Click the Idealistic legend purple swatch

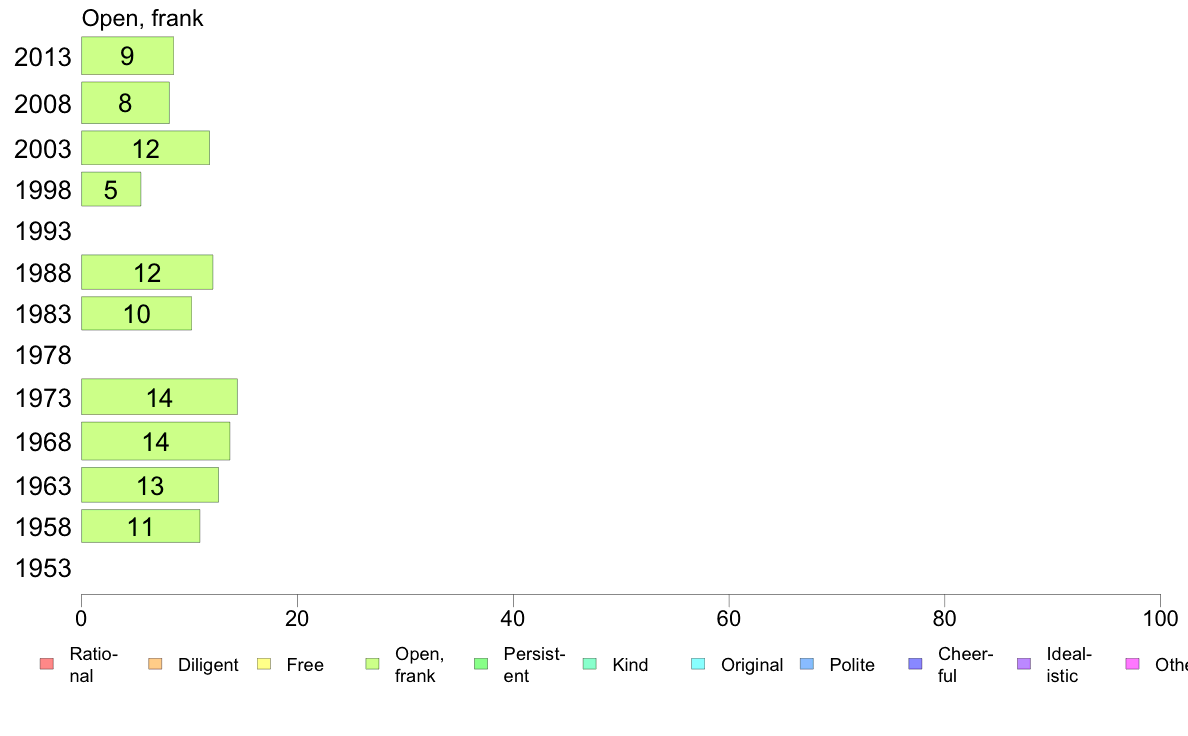tap(1024, 664)
